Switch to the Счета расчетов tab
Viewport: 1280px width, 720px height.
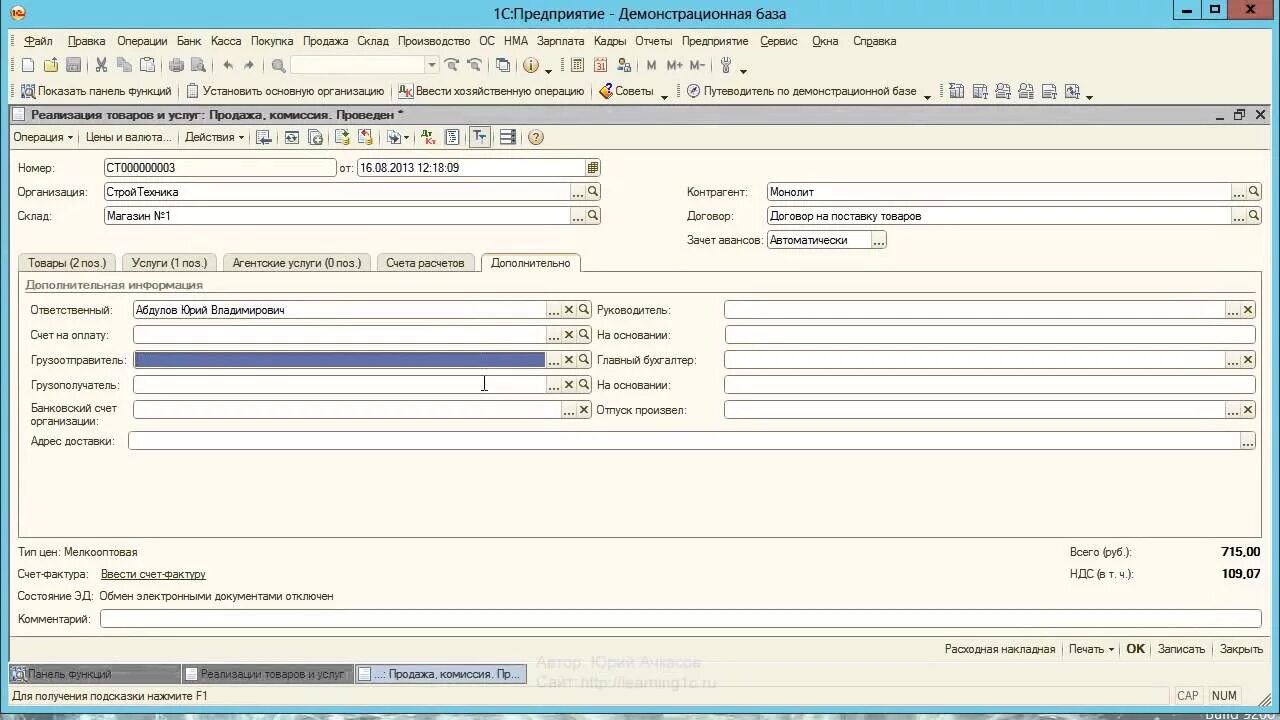425,263
